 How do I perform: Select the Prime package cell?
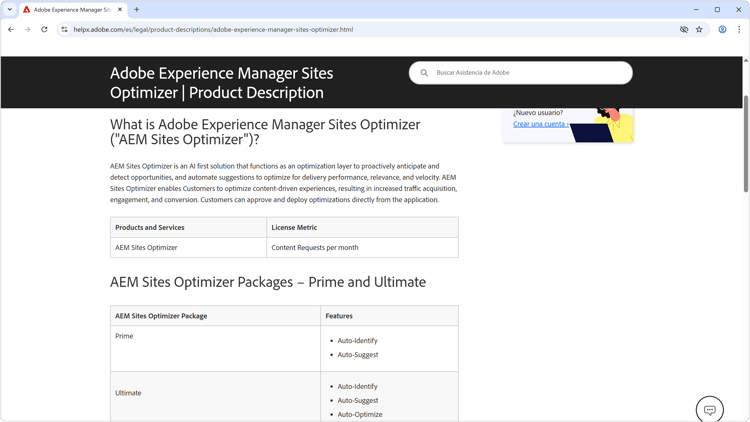(215, 349)
